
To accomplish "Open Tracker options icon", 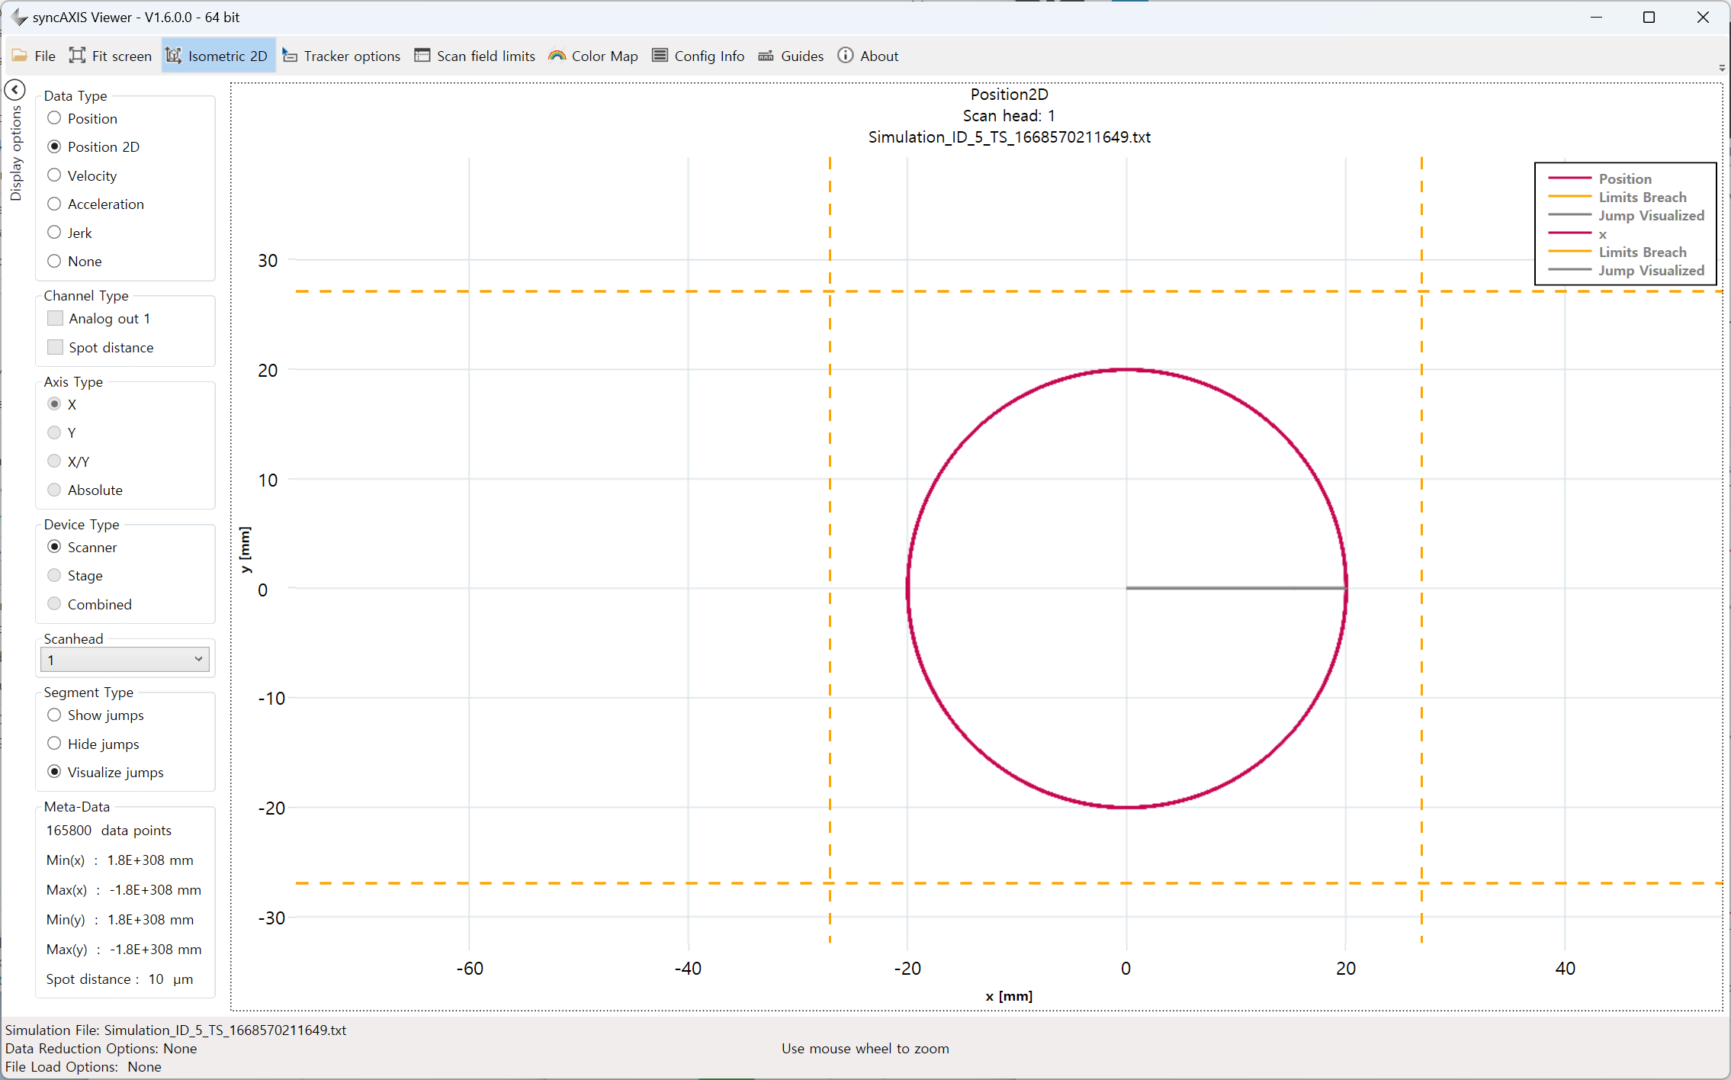I will coord(290,56).
